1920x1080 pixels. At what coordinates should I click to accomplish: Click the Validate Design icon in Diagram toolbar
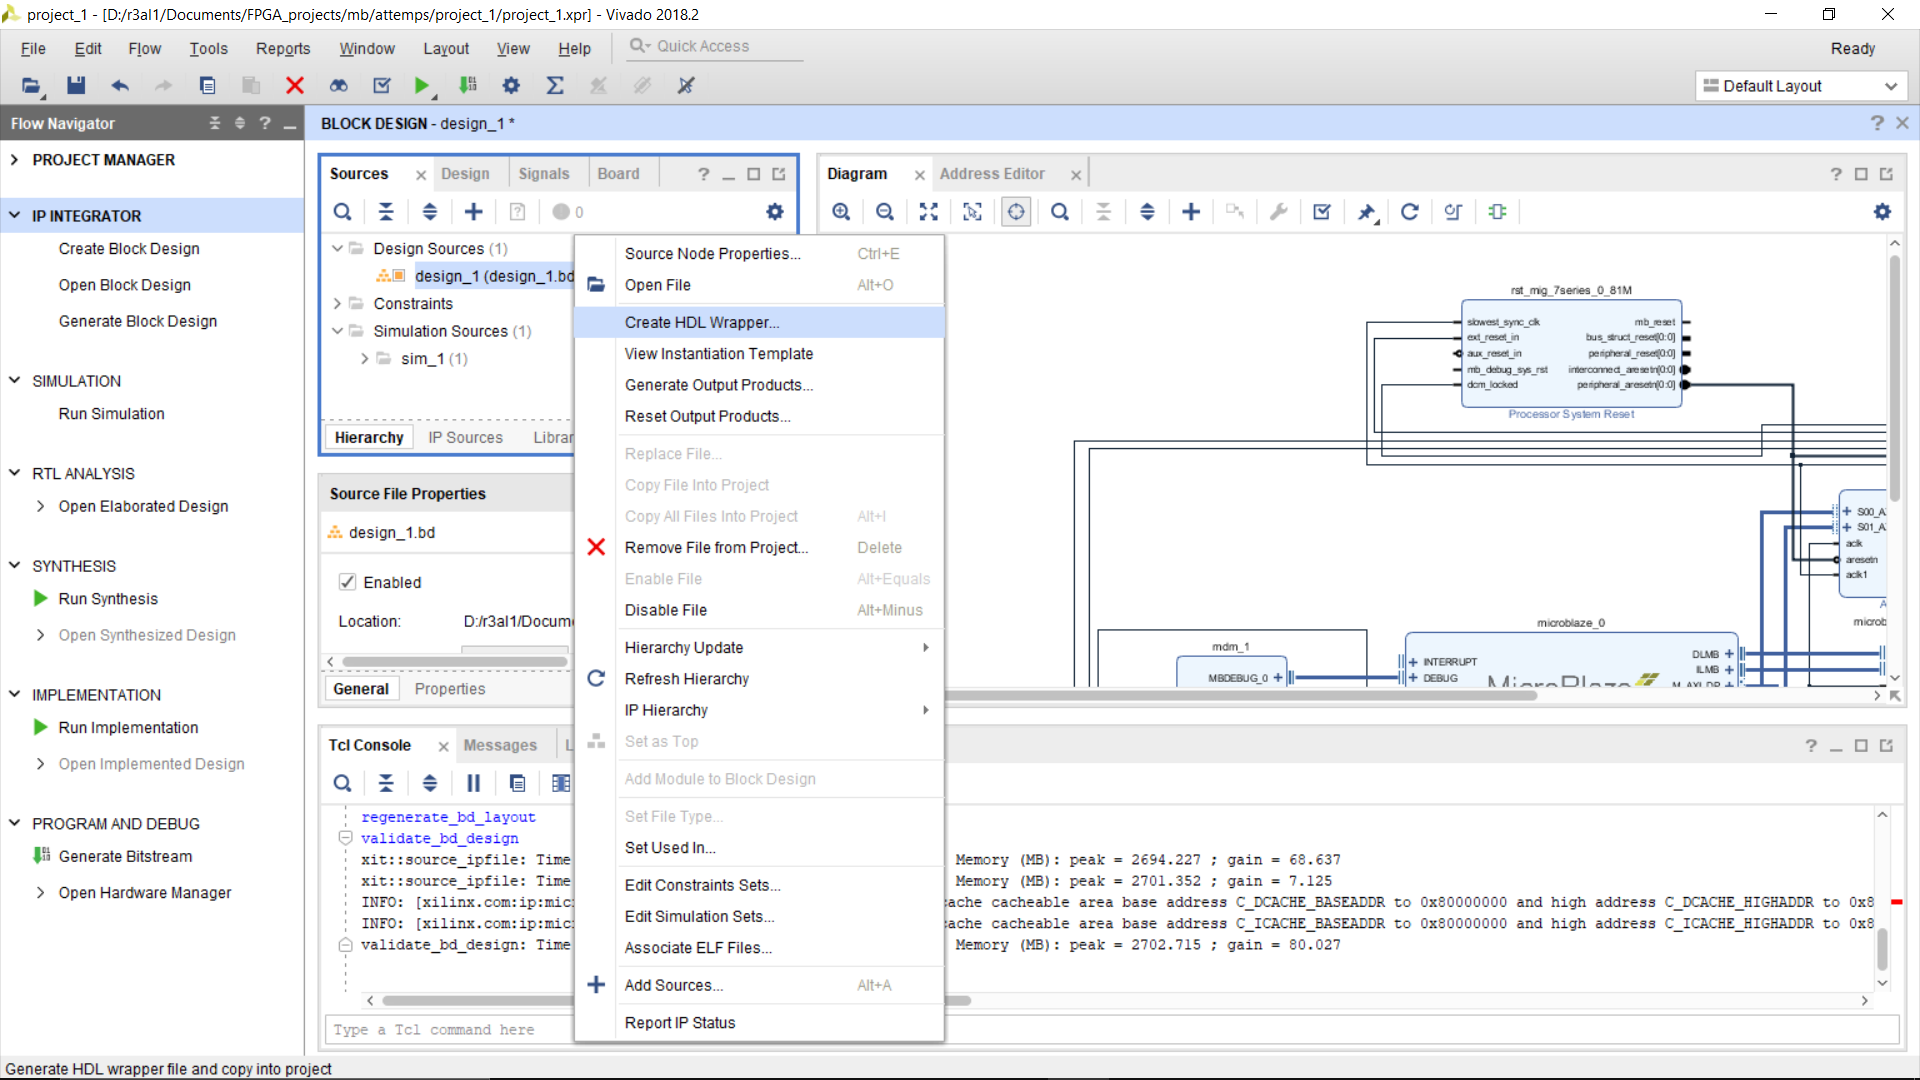1321,211
